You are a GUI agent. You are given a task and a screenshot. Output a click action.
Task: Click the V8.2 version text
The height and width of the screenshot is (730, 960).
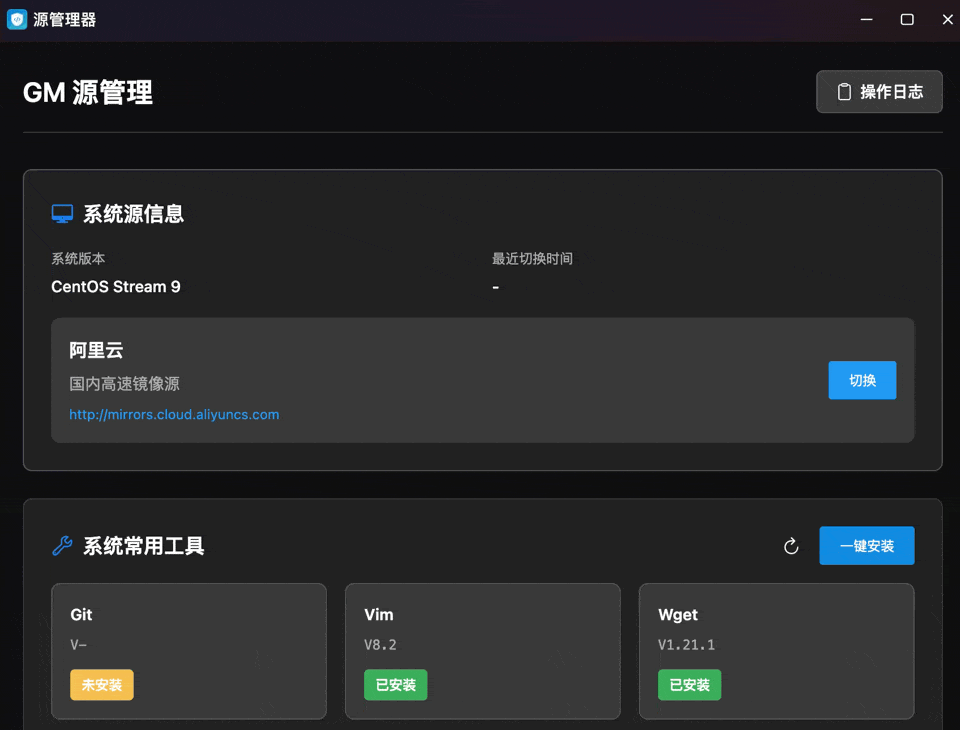[380, 645]
